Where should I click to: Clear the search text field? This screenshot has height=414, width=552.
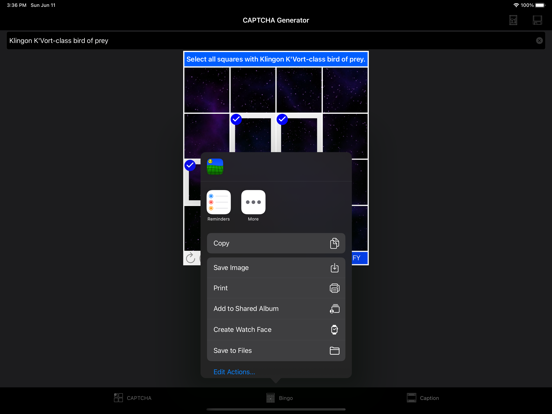(539, 40)
